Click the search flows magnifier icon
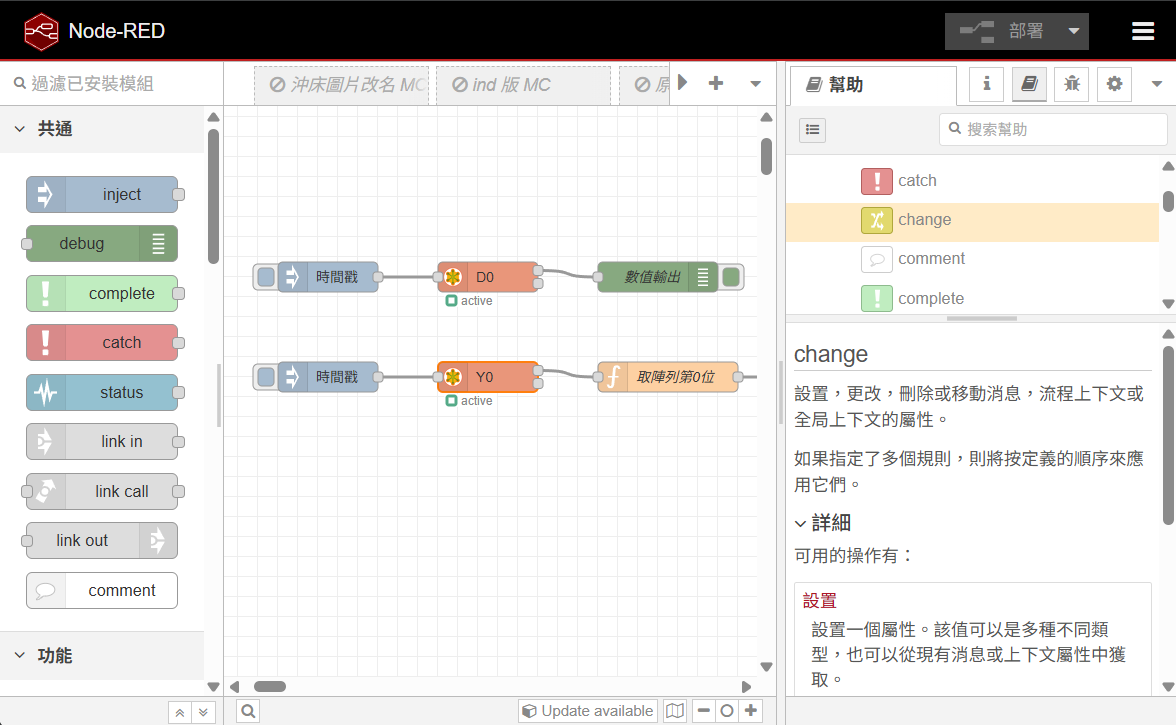This screenshot has height=725, width=1176. 248,711
